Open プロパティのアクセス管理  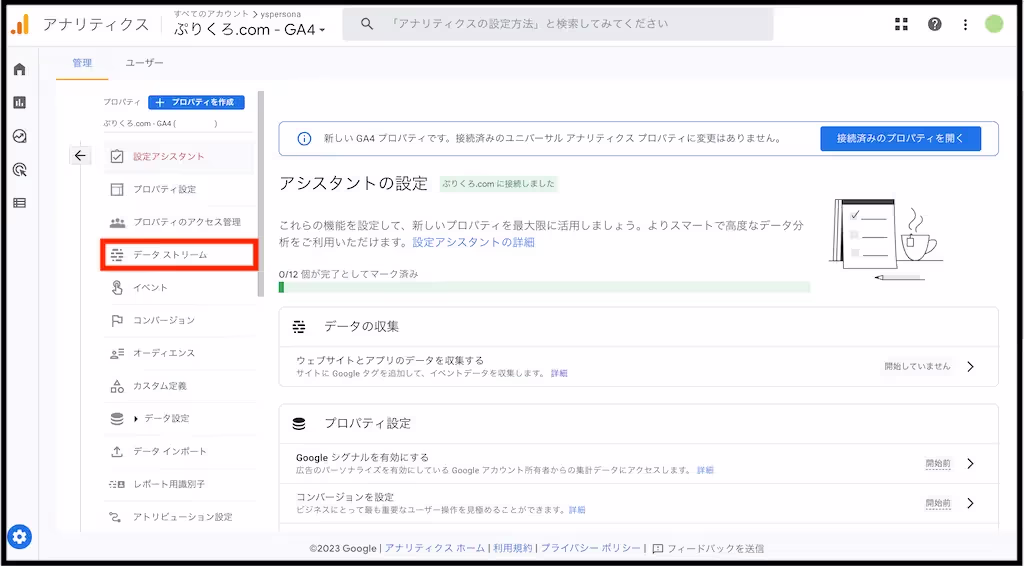point(179,222)
